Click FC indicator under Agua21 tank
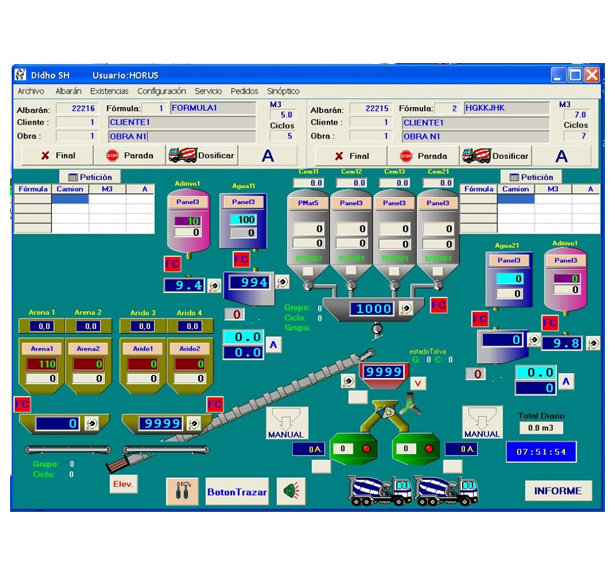Image resolution: width=615 pixels, height=574 pixels. tap(480, 319)
